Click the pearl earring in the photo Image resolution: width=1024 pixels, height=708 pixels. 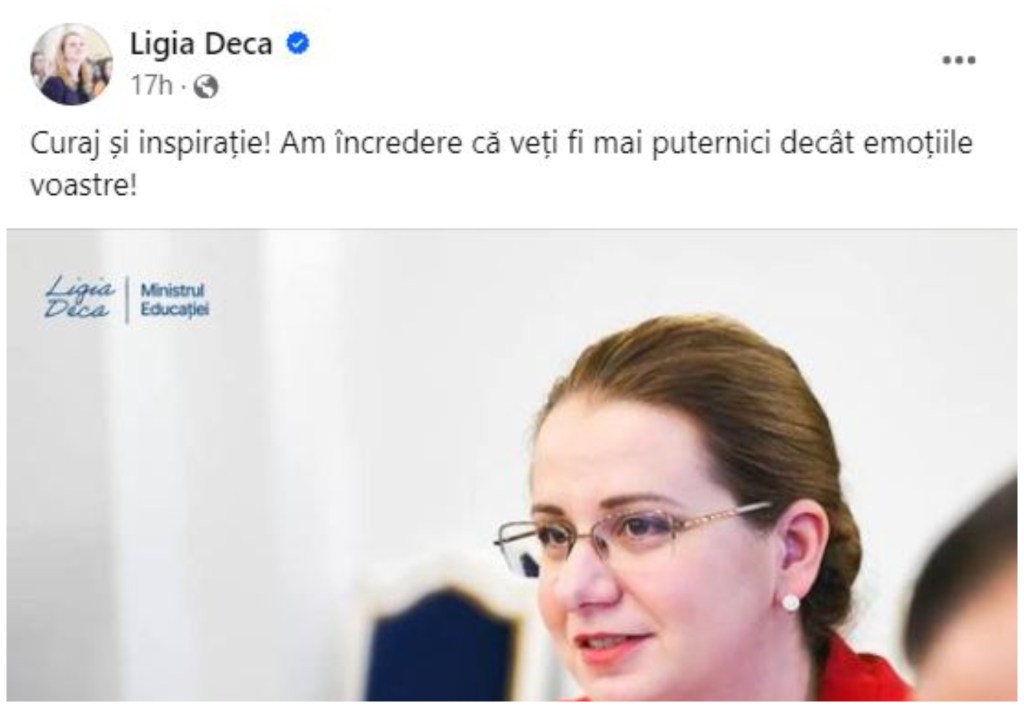(790, 602)
